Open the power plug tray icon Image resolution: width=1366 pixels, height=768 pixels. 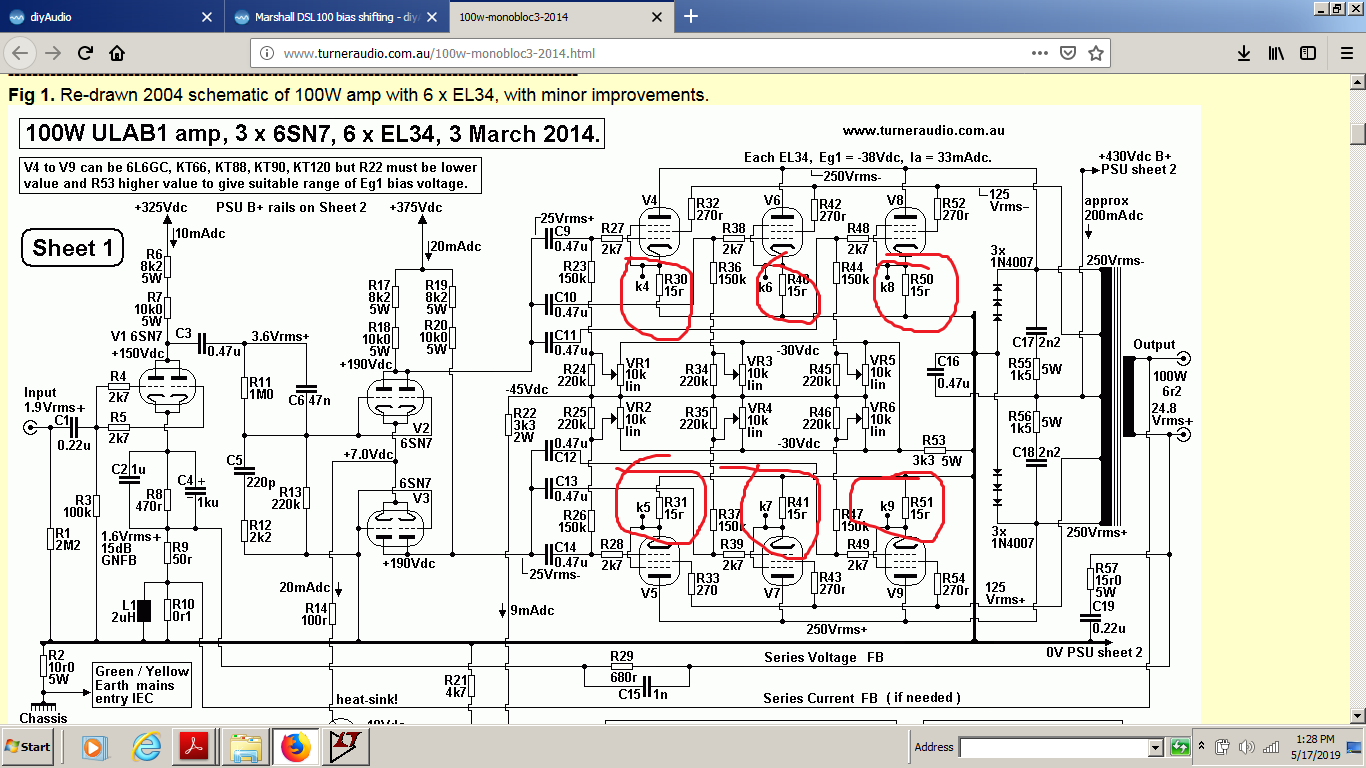[x=1223, y=747]
